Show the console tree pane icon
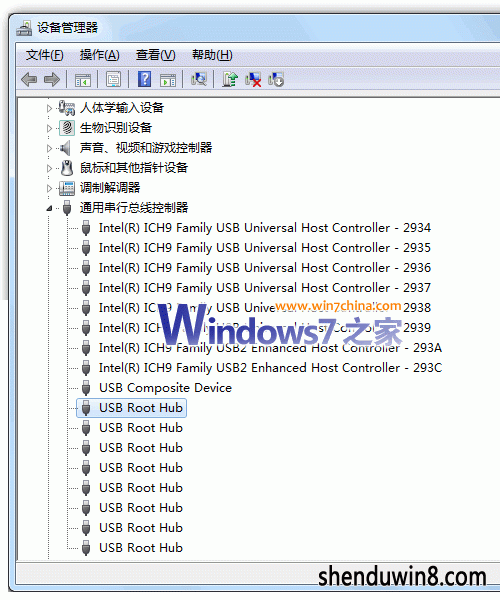The image size is (500, 600). point(83,80)
